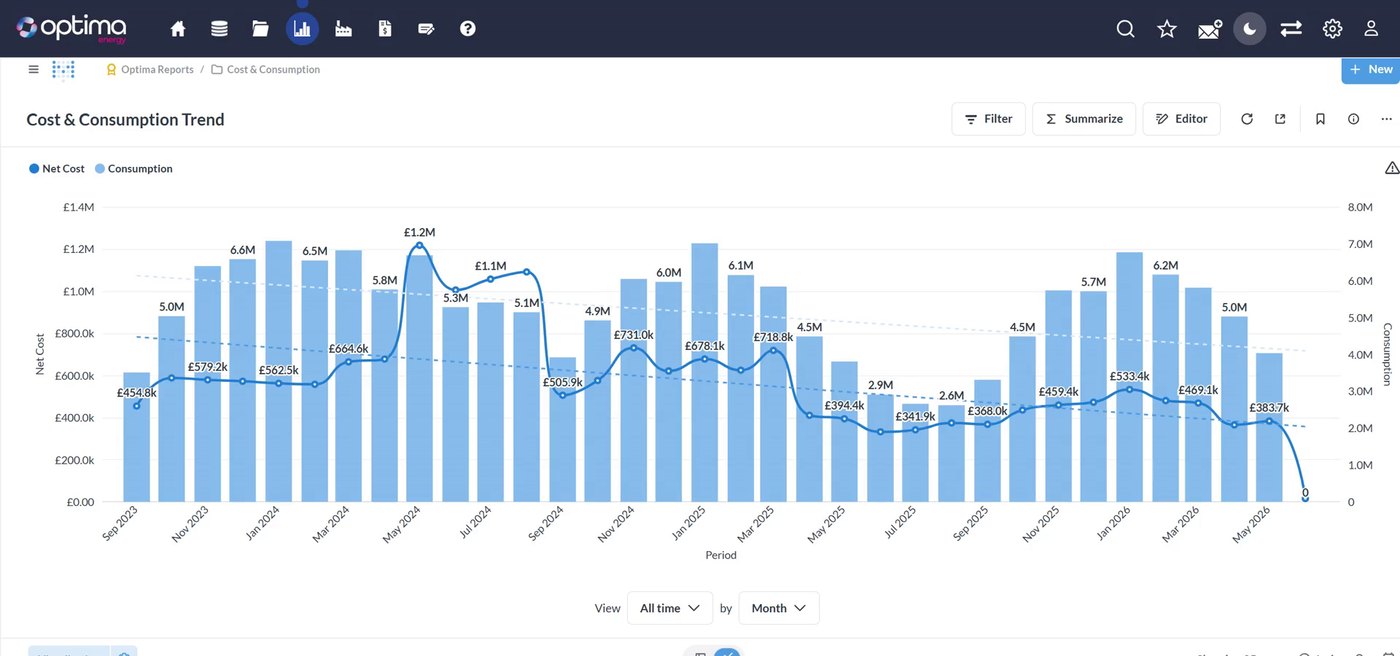This screenshot has height=656, width=1400.
Task: Toggle the Consumption series in legend
Action: coord(134,169)
